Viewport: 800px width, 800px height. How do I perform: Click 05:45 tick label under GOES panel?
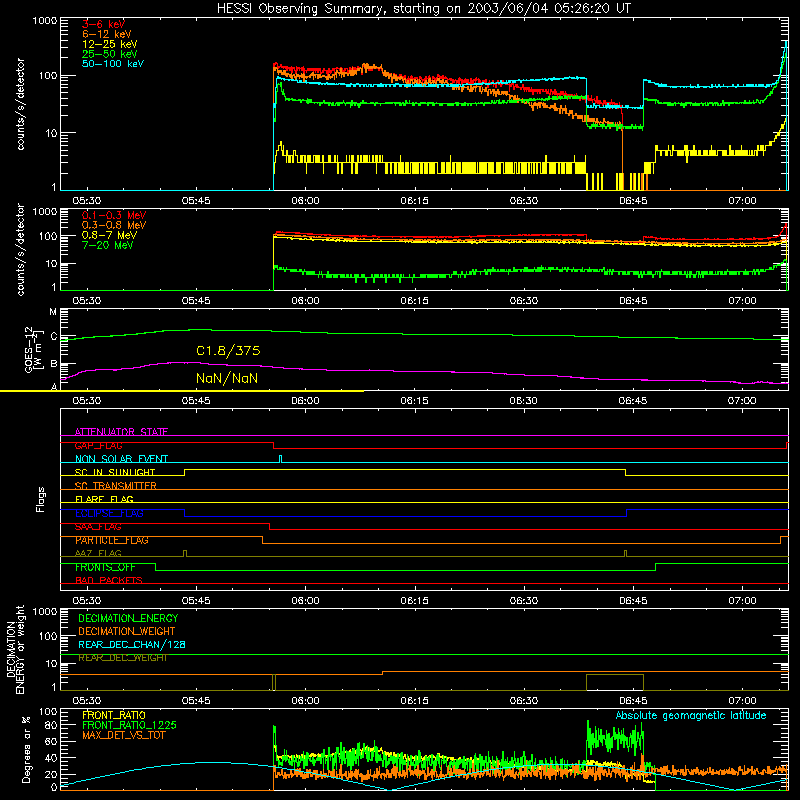pos(196,401)
